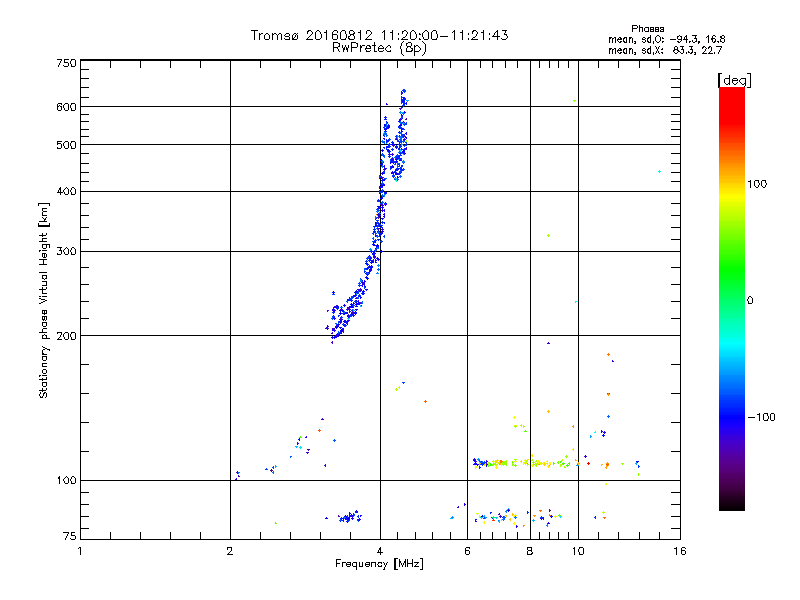Image resolution: width=800 pixels, height=600 pixels.
Task: Click the x-axis tick label "16"
Action: 680,551
